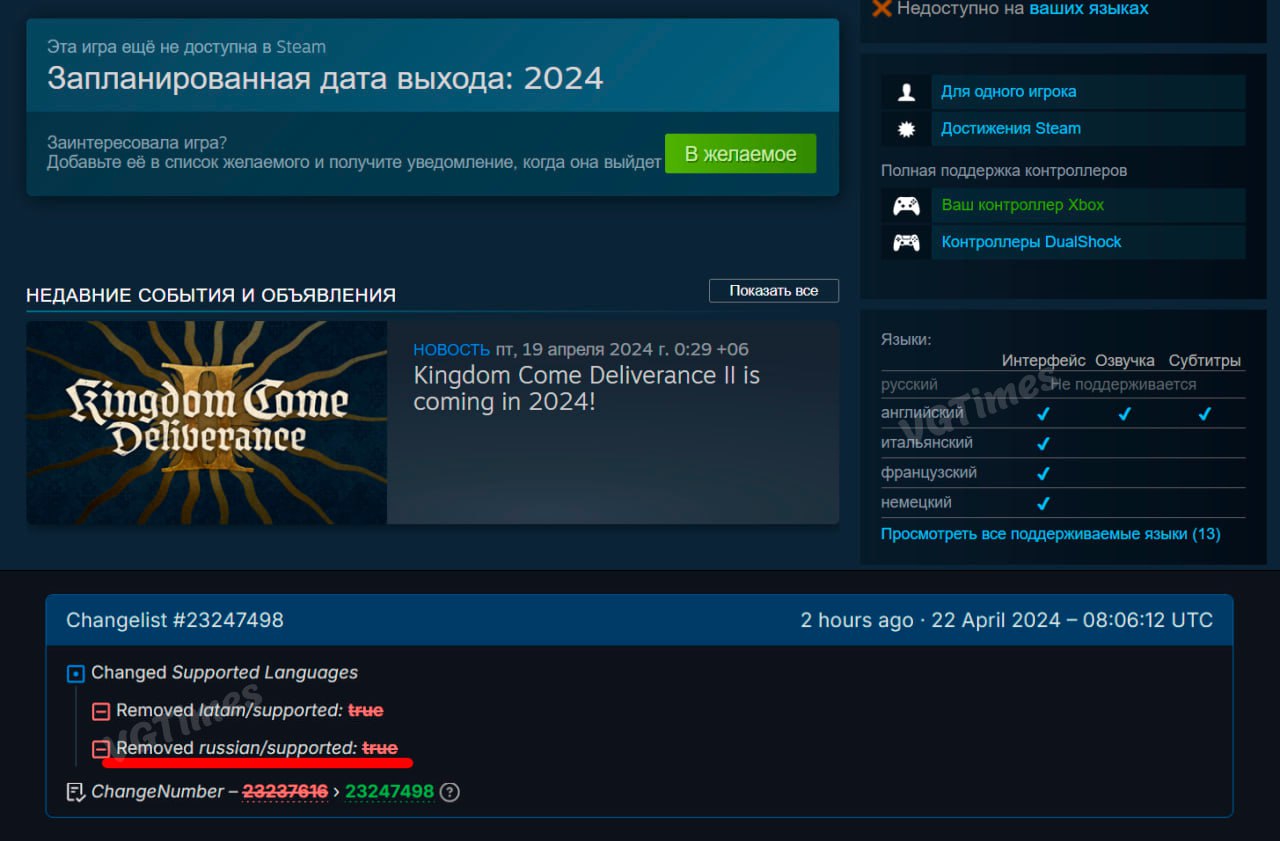This screenshot has width=1280, height=841.
Task: Click the НЕДАВНИЕ СОБЫТИЯ И ОБЪЯВЛЕНИЯ heading
Action: tap(211, 295)
